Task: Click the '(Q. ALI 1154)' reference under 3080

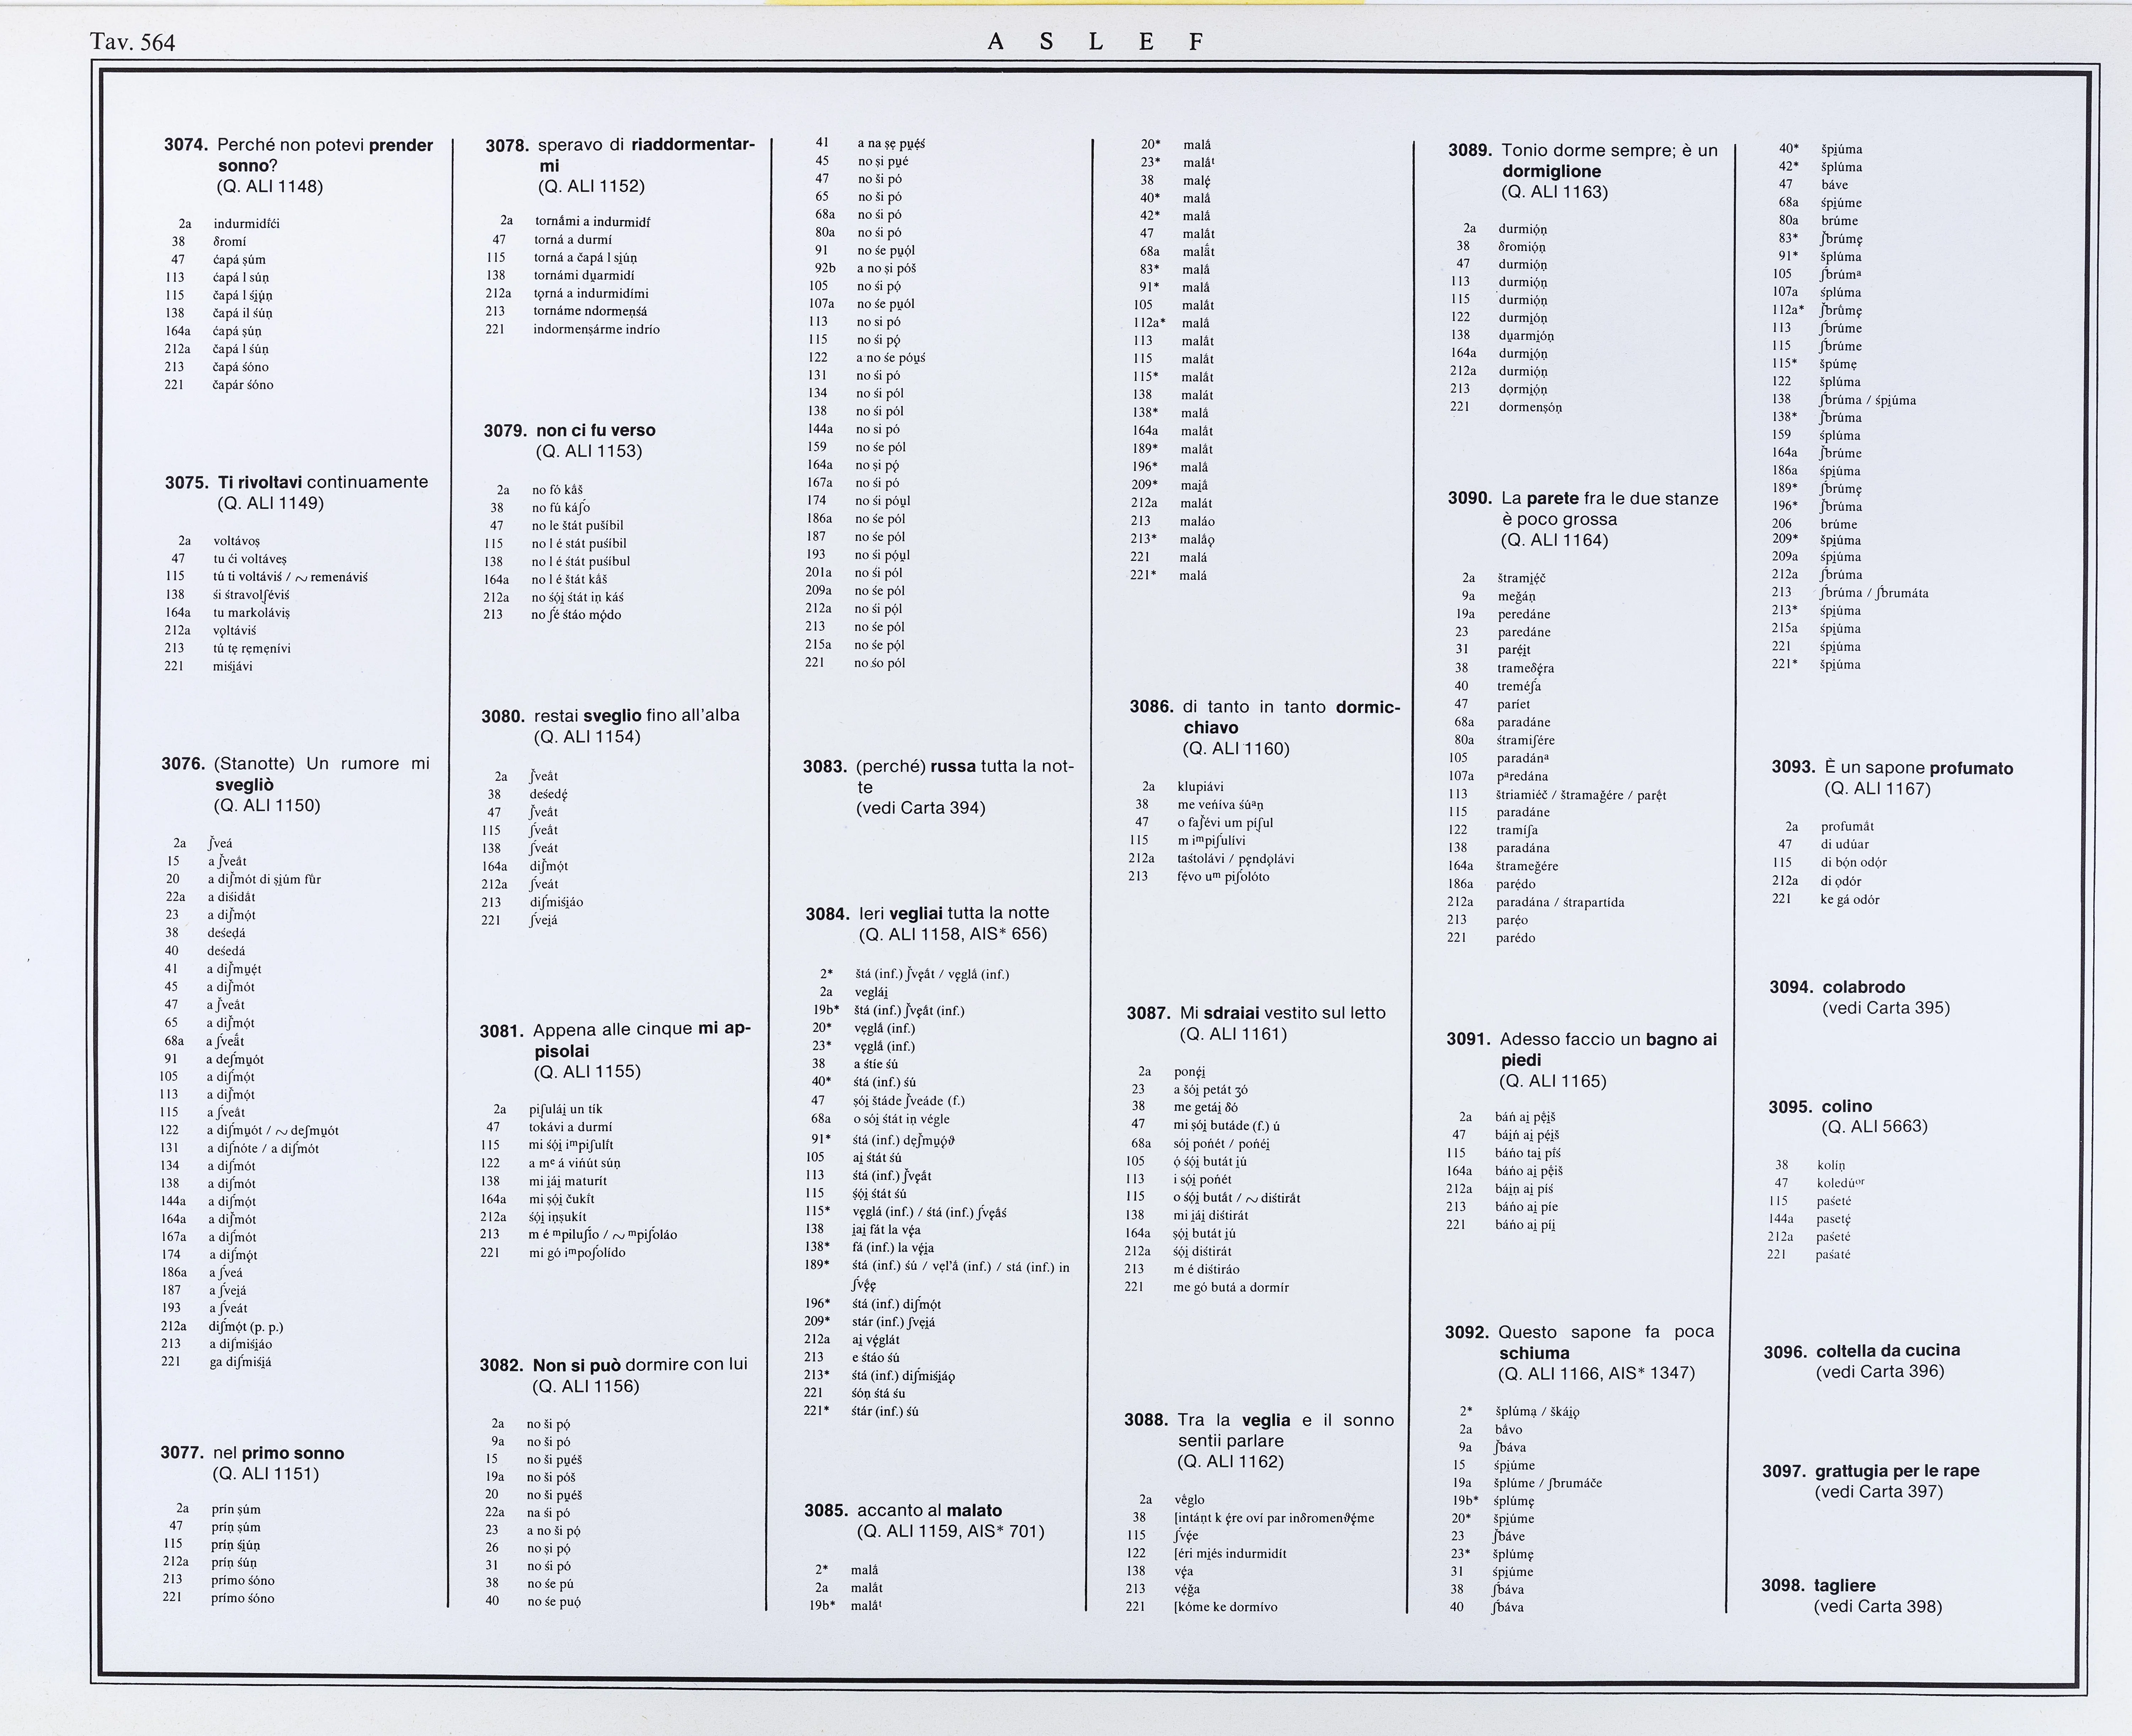Action: click(587, 737)
